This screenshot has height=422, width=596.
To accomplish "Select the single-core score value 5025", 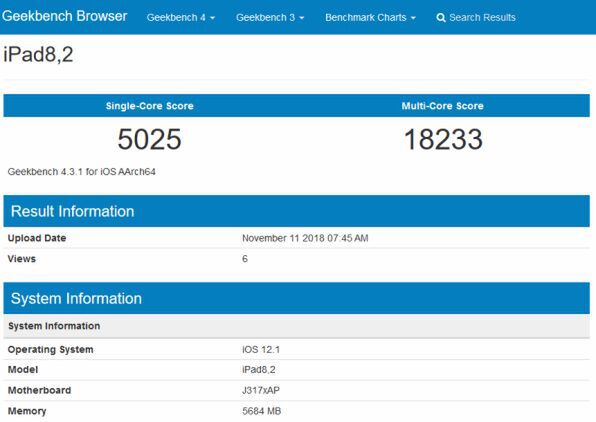I will [x=149, y=139].
